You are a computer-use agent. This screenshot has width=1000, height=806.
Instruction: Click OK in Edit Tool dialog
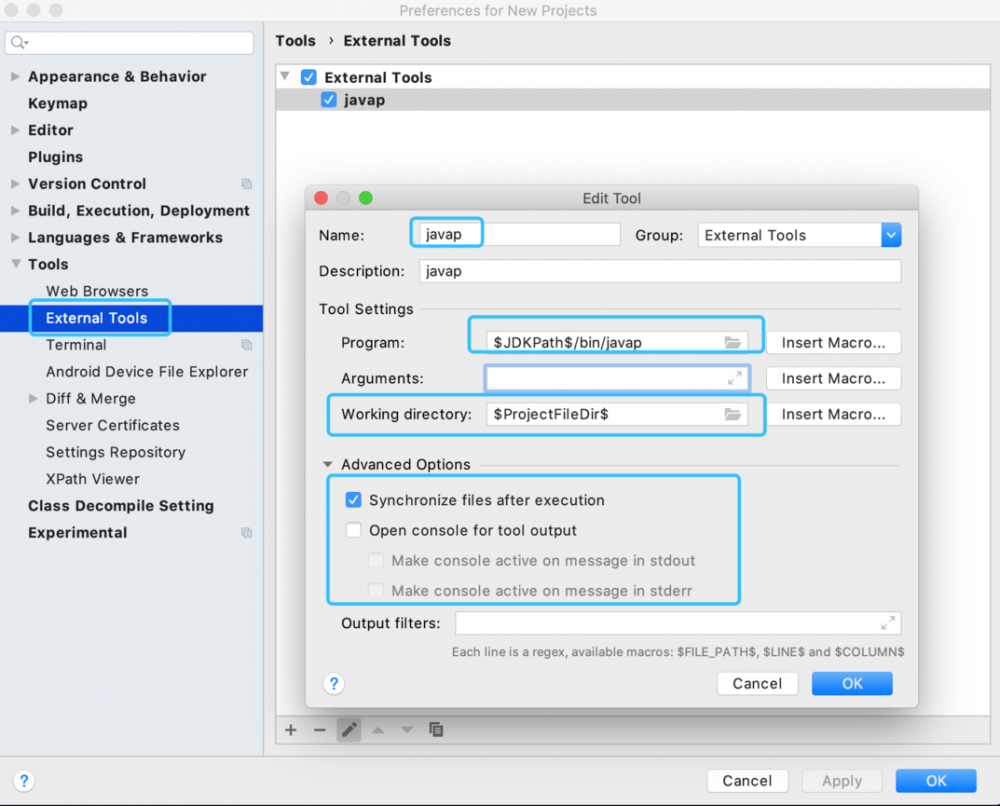pos(852,684)
